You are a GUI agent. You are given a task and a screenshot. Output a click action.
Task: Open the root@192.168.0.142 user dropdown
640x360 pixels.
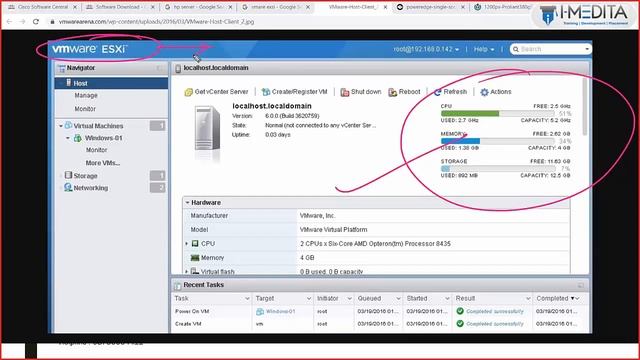coord(426,49)
